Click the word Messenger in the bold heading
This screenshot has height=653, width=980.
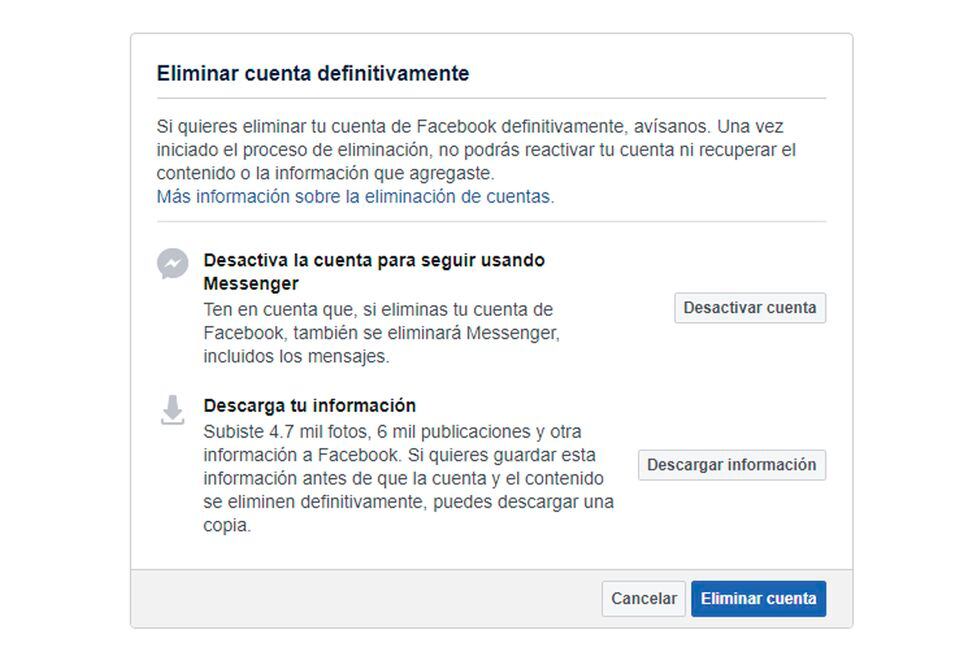pos(251,284)
